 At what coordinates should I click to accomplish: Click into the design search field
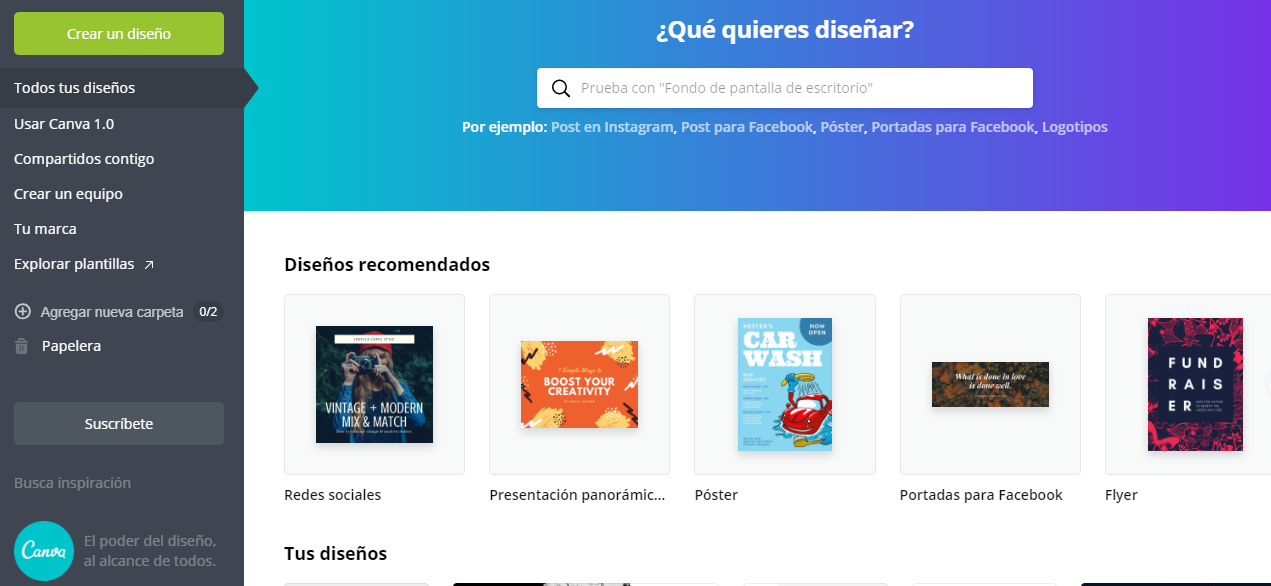(x=785, y=88)
